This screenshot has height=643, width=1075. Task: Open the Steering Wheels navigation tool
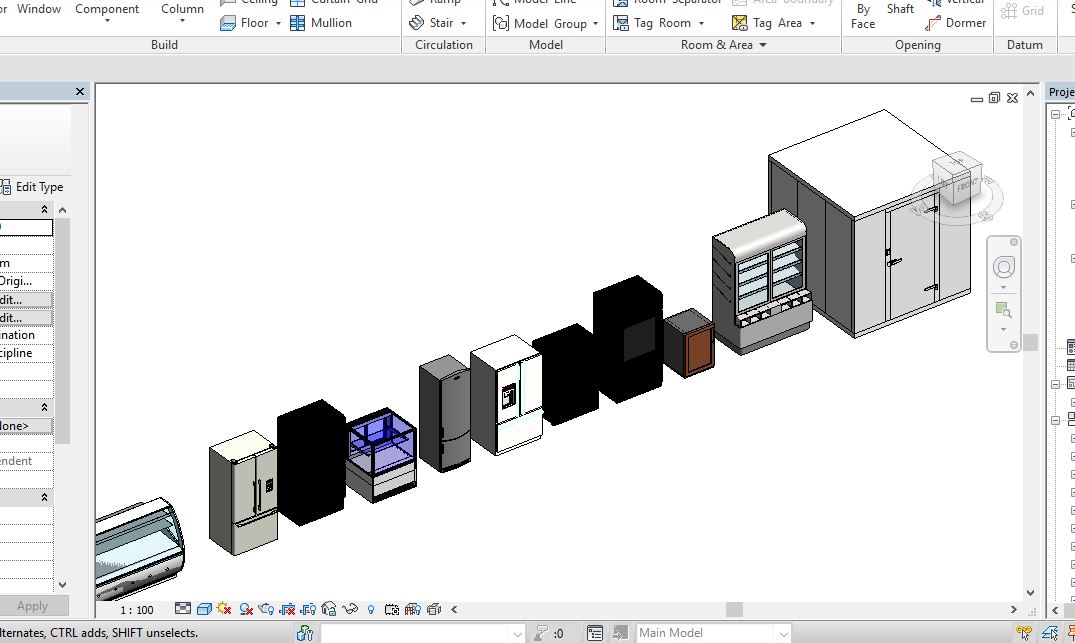tap(1004, 267)
